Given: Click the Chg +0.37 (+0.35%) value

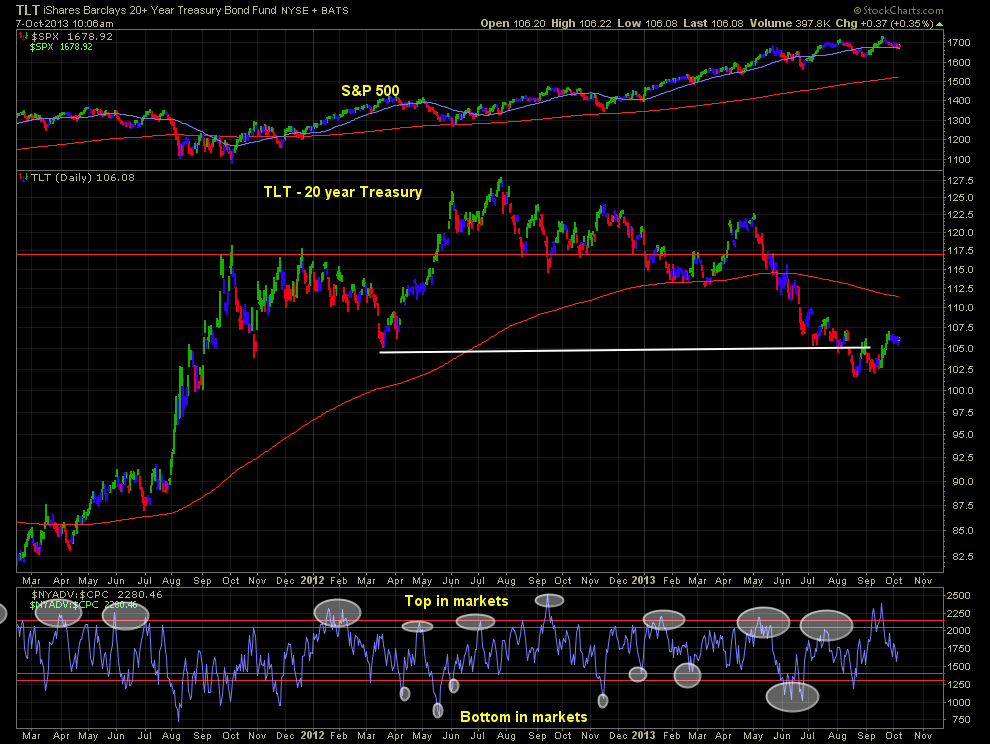Looking at the screenshot, I should click(x=885, y=23).
